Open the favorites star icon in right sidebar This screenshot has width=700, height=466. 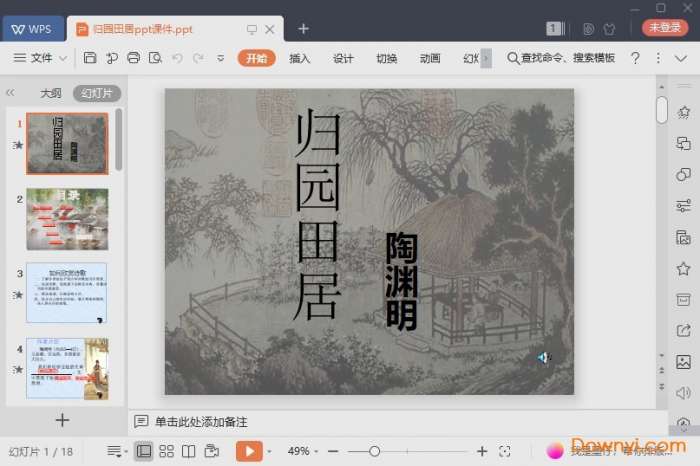pyautogui.click(x=683, y=269)
